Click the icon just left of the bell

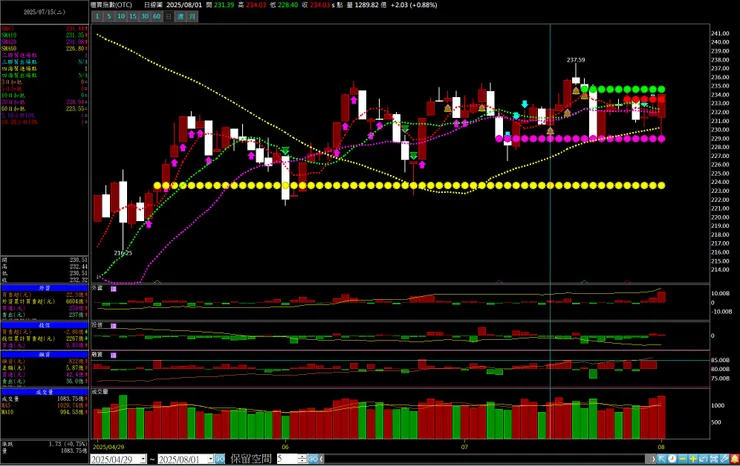coord(724,458)
